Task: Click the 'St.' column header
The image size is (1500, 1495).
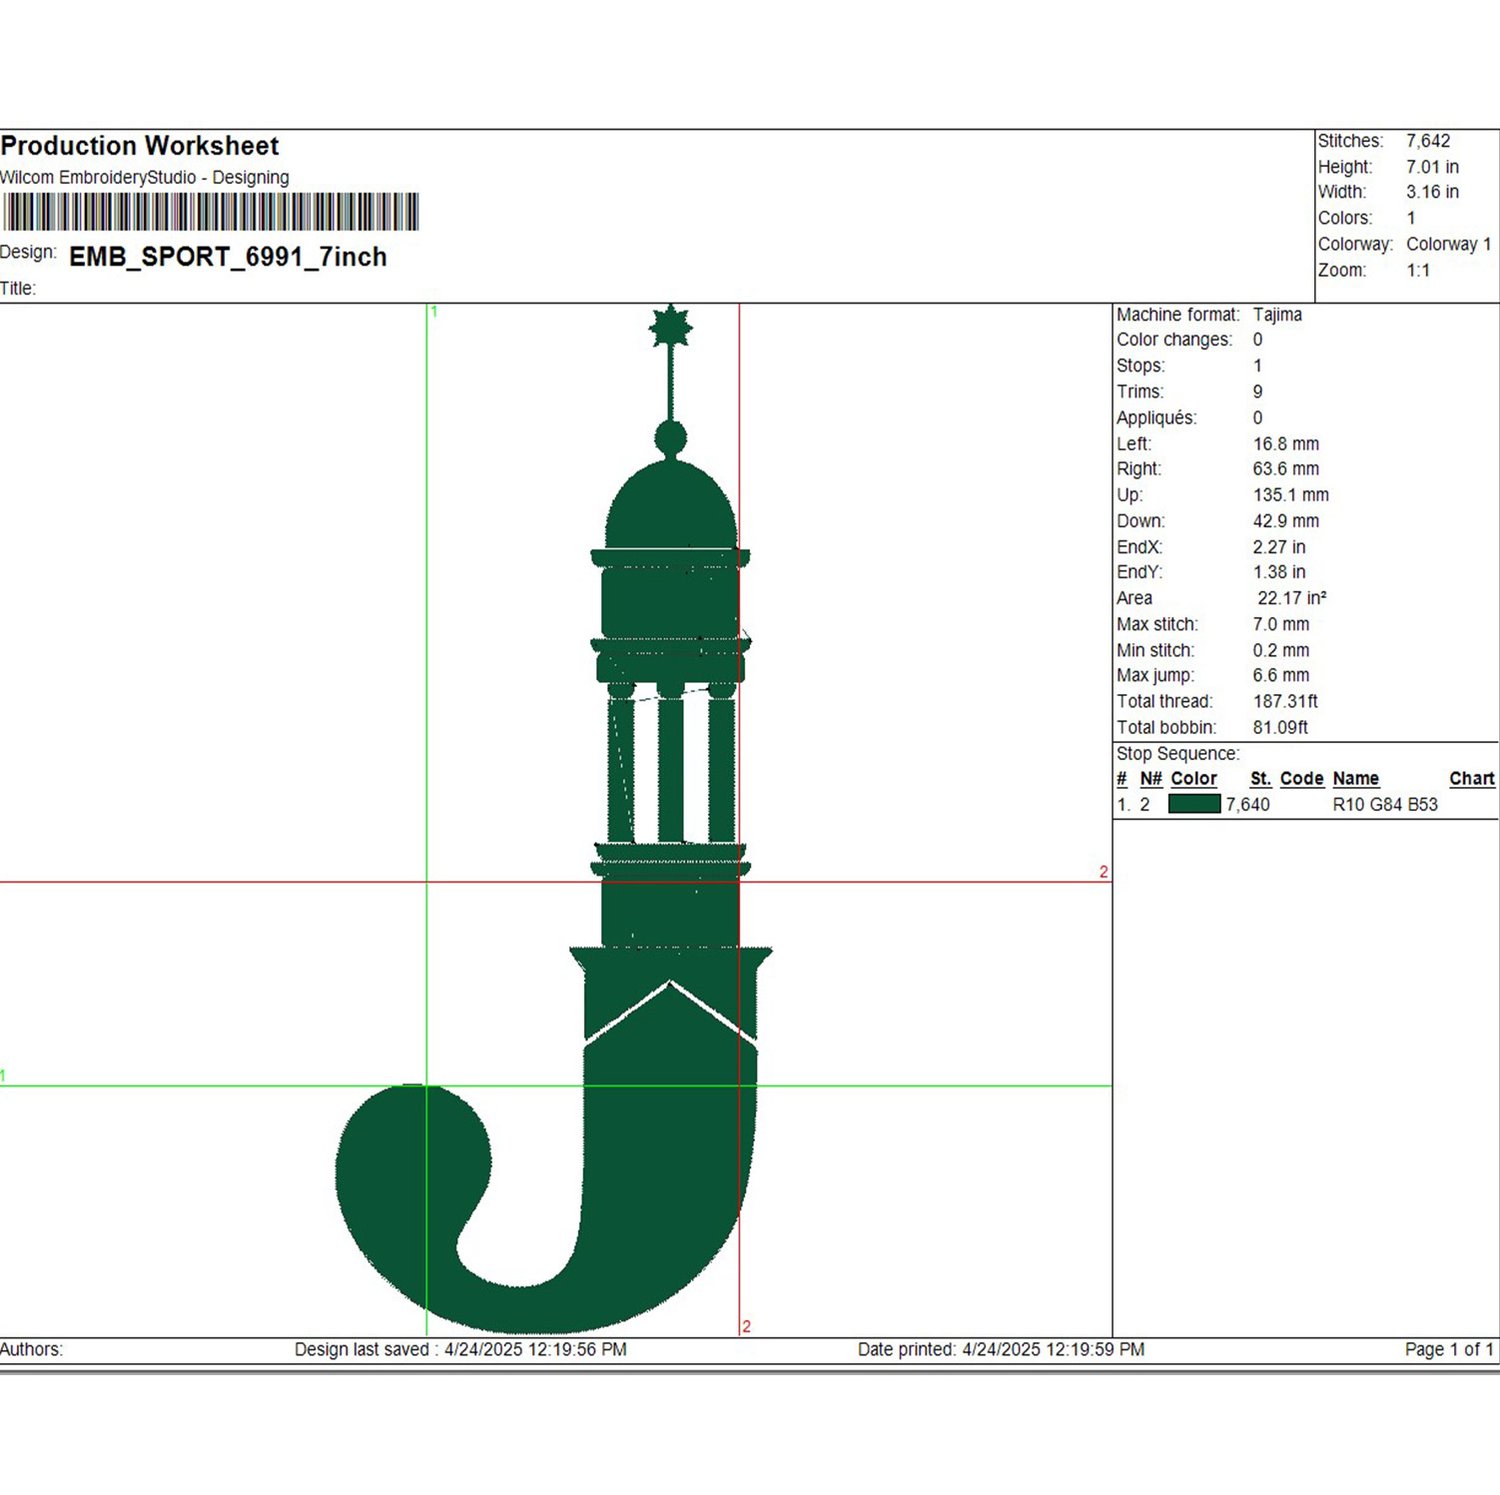Action: 1261,779
